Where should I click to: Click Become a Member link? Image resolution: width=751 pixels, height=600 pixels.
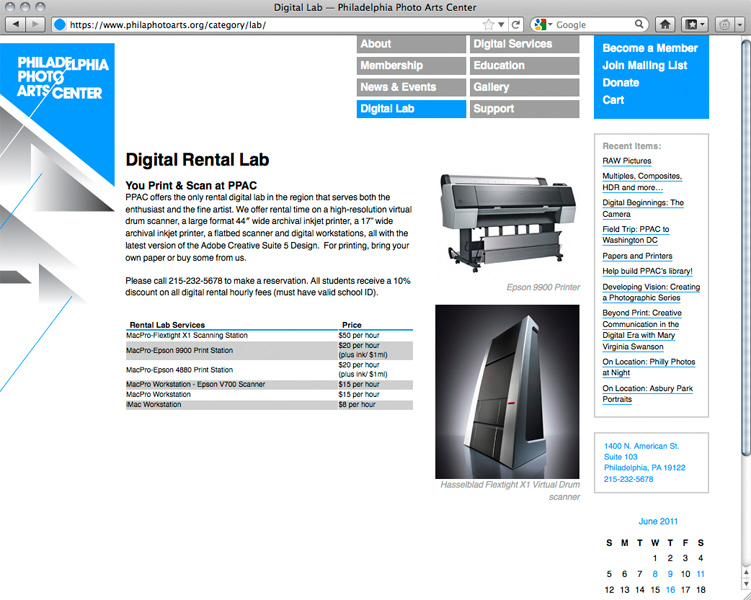(x=650, y=48)
